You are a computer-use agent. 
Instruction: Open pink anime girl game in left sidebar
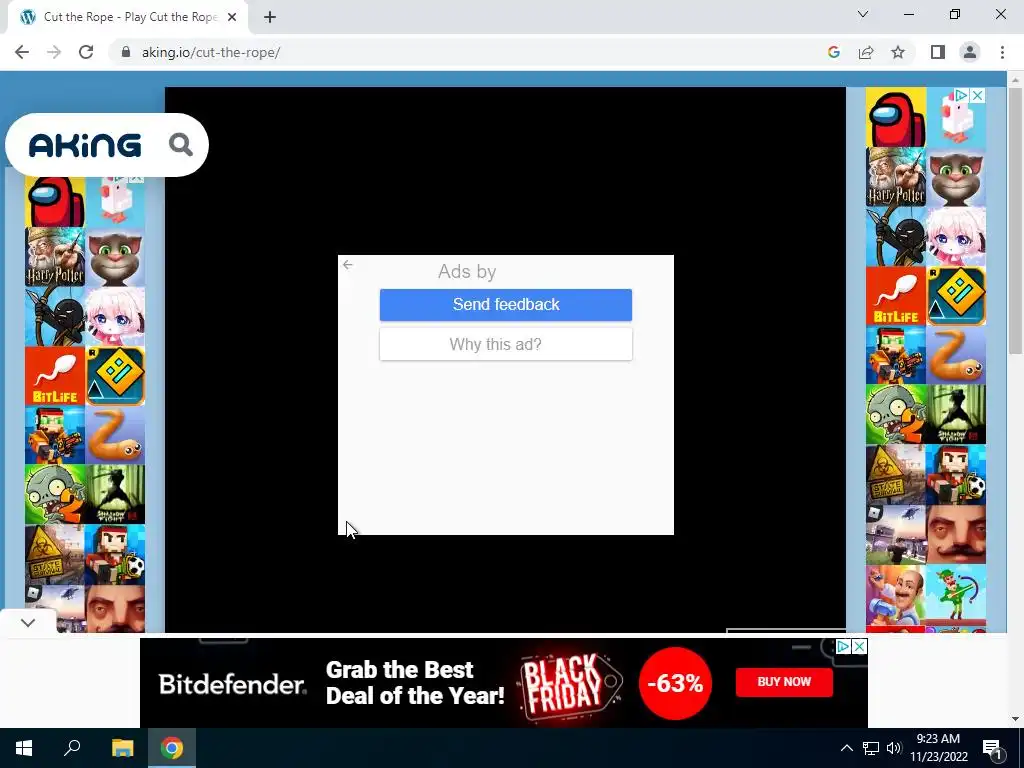click(115, 317)
